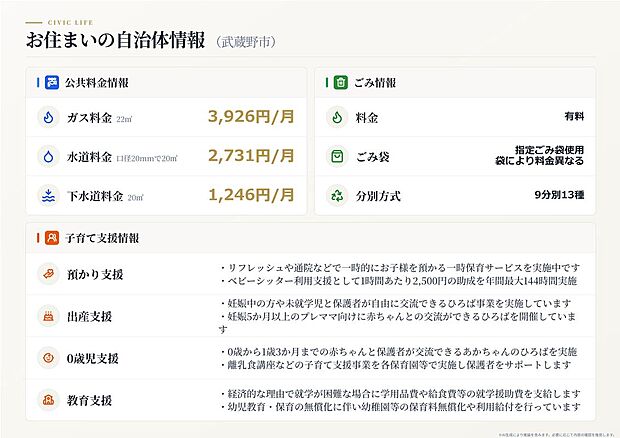Click the water drop icon beside 水道料金
Viewport: 620px width, 438px height.
48,156
